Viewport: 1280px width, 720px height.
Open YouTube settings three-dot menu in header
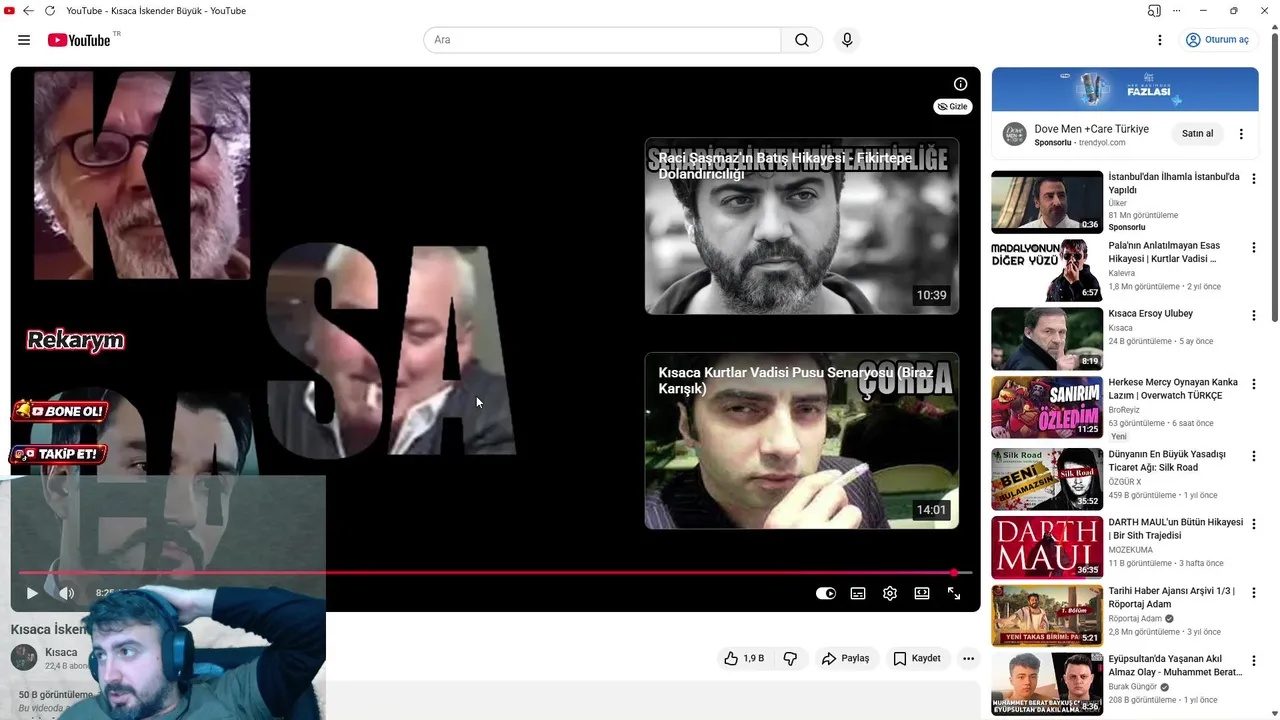(x=1160, y=40)
